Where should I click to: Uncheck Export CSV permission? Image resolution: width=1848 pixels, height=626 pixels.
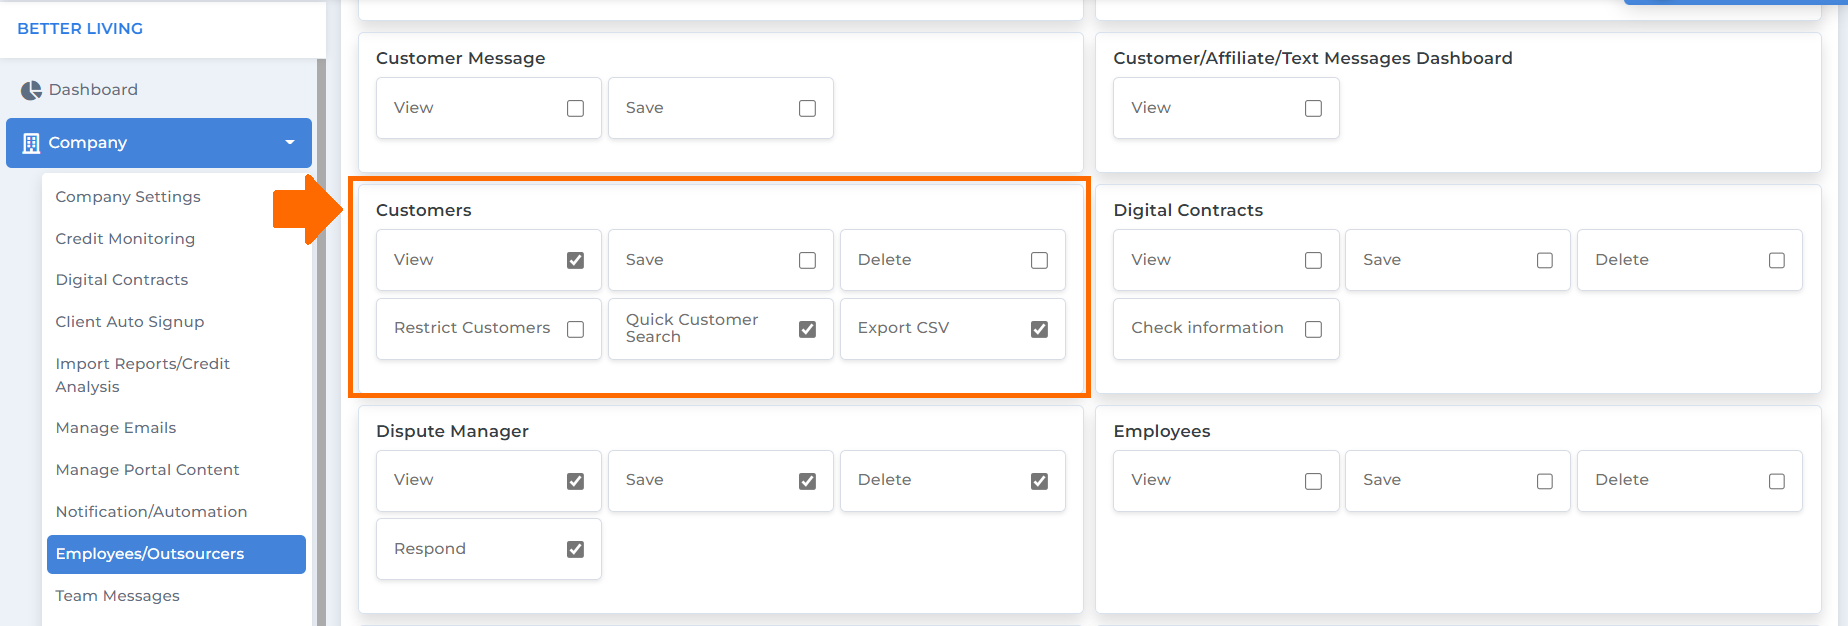click(x=1040, y=329)
